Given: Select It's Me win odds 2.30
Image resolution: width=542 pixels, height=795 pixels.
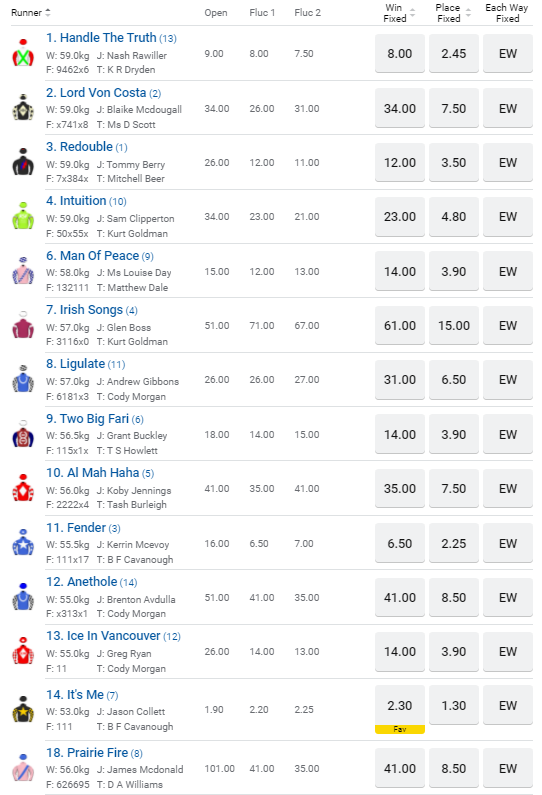Looking at the screenshot, I should click(400, 705).
